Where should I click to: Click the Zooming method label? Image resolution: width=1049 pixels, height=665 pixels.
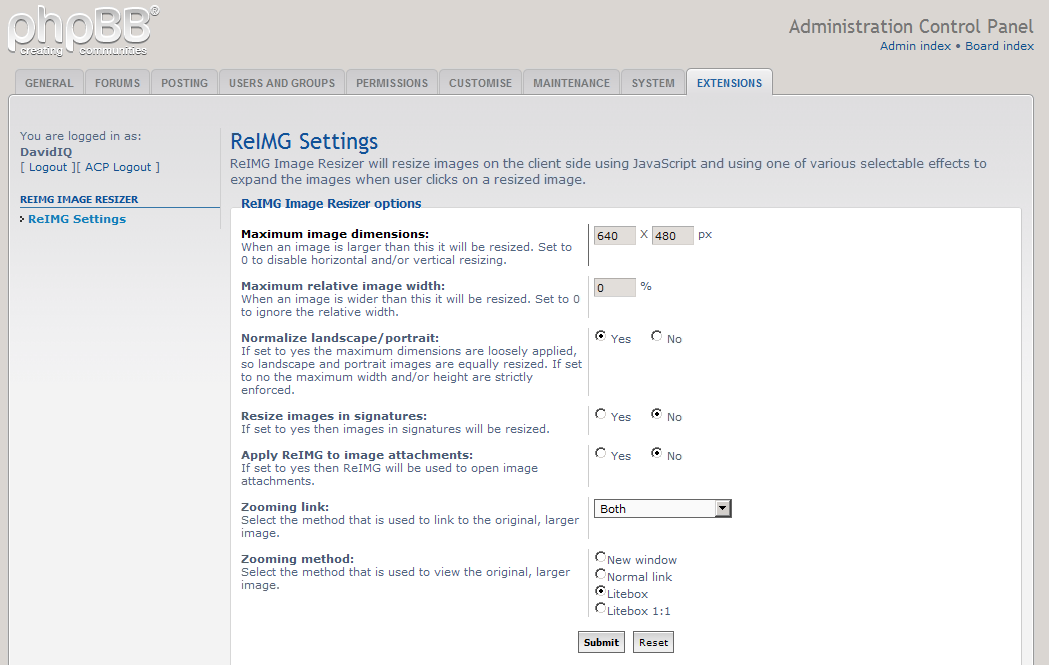[298, 559]
